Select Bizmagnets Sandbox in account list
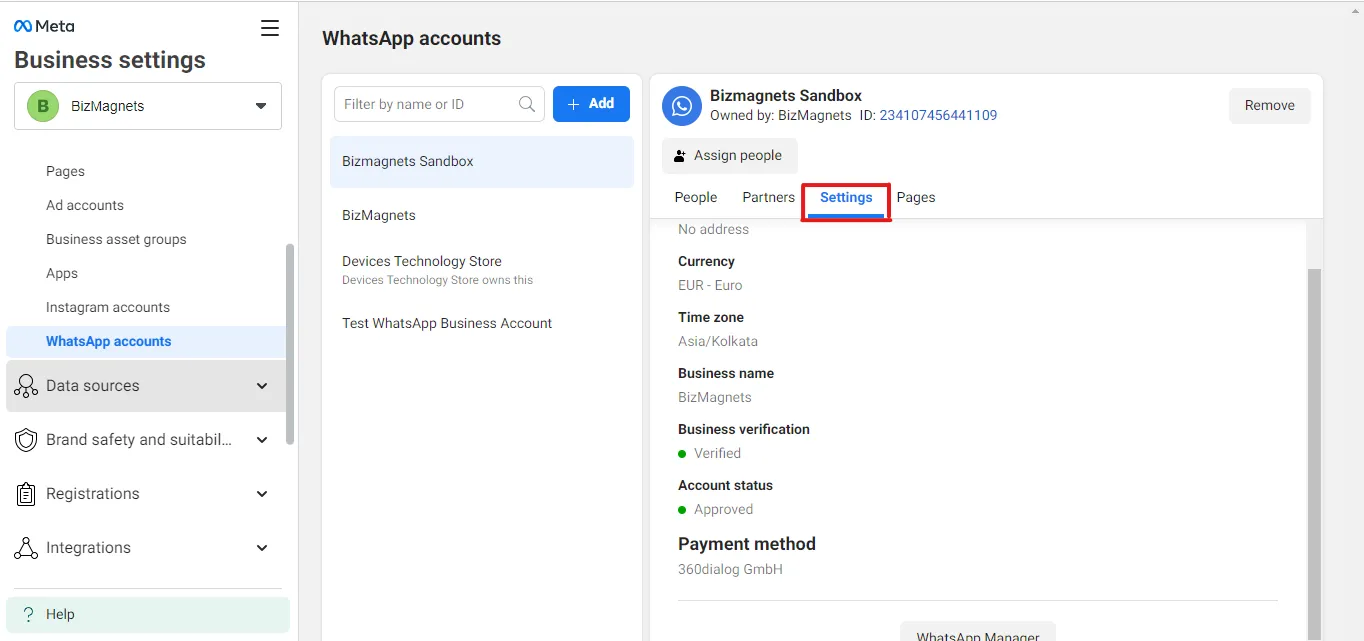 [482, 161]
